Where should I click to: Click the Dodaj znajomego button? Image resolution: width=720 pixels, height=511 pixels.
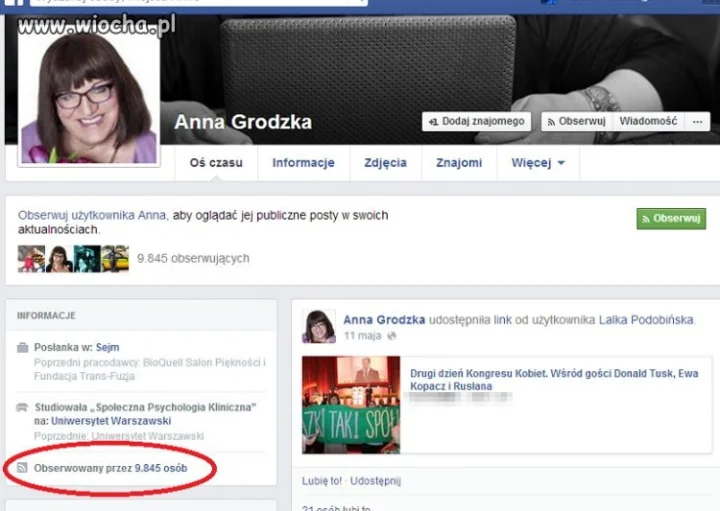(x=476, y=122)
